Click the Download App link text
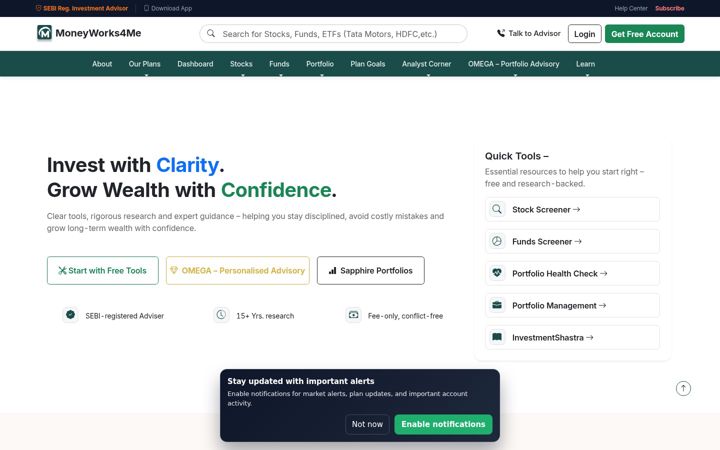This screenshot has width=720, height=450. [171, 8]
